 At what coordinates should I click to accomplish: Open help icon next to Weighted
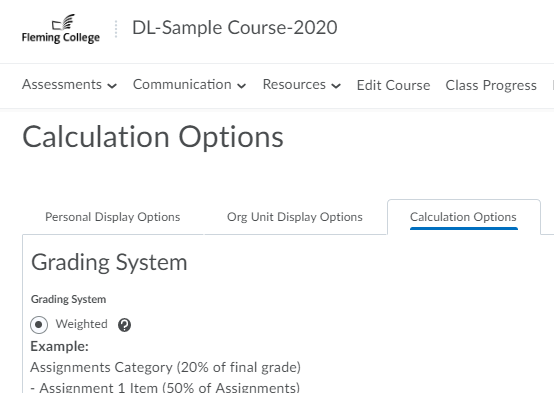coord(124,325)
